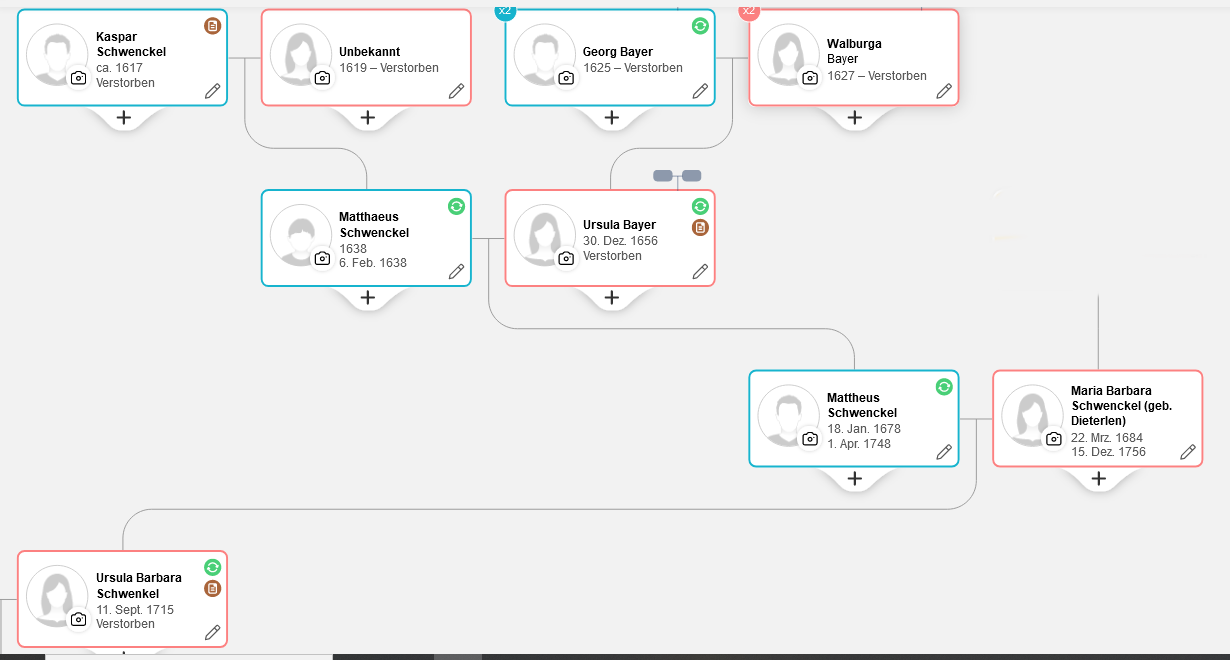Edit Walburga Bayer using pencil icon
Image resolution: width=1230 pixels, height=660 pixels.
943,91
